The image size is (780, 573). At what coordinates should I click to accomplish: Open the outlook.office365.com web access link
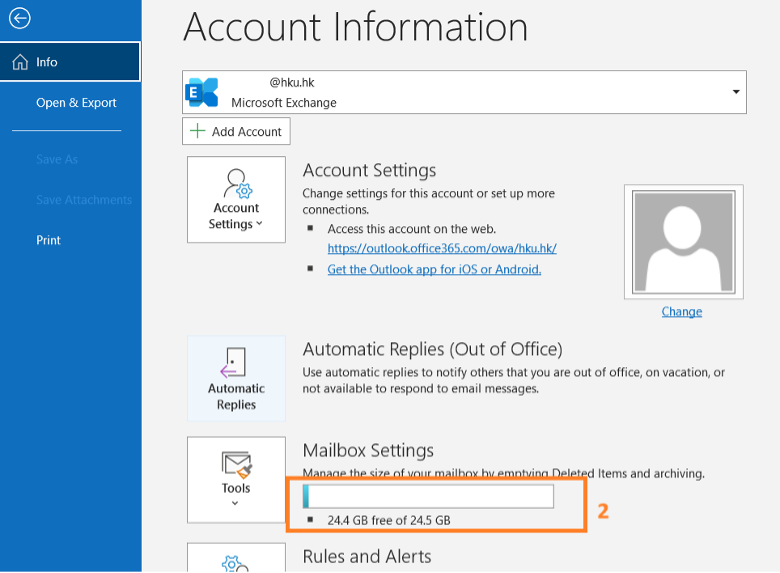442,248
